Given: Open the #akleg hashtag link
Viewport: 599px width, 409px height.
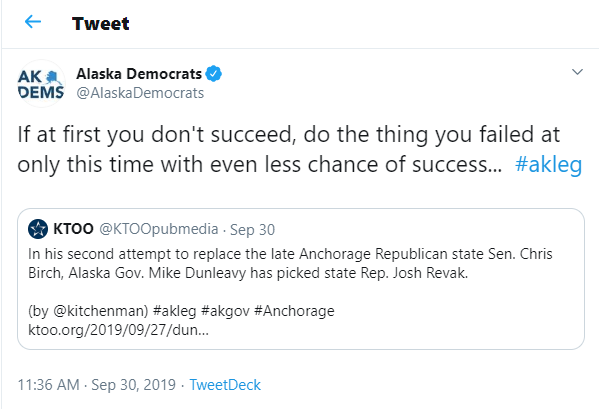Looking at the screenshot, I should tap(548, 165).
